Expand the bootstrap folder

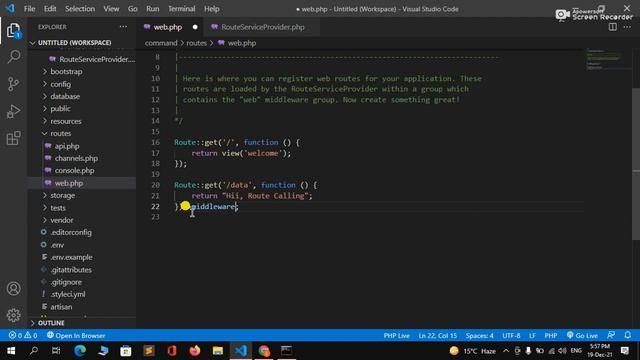click(66, 71)
